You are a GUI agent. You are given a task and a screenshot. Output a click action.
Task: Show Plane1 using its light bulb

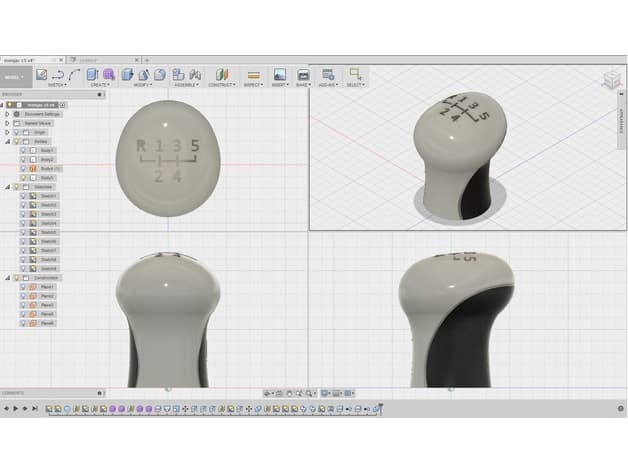click(23, 287)
